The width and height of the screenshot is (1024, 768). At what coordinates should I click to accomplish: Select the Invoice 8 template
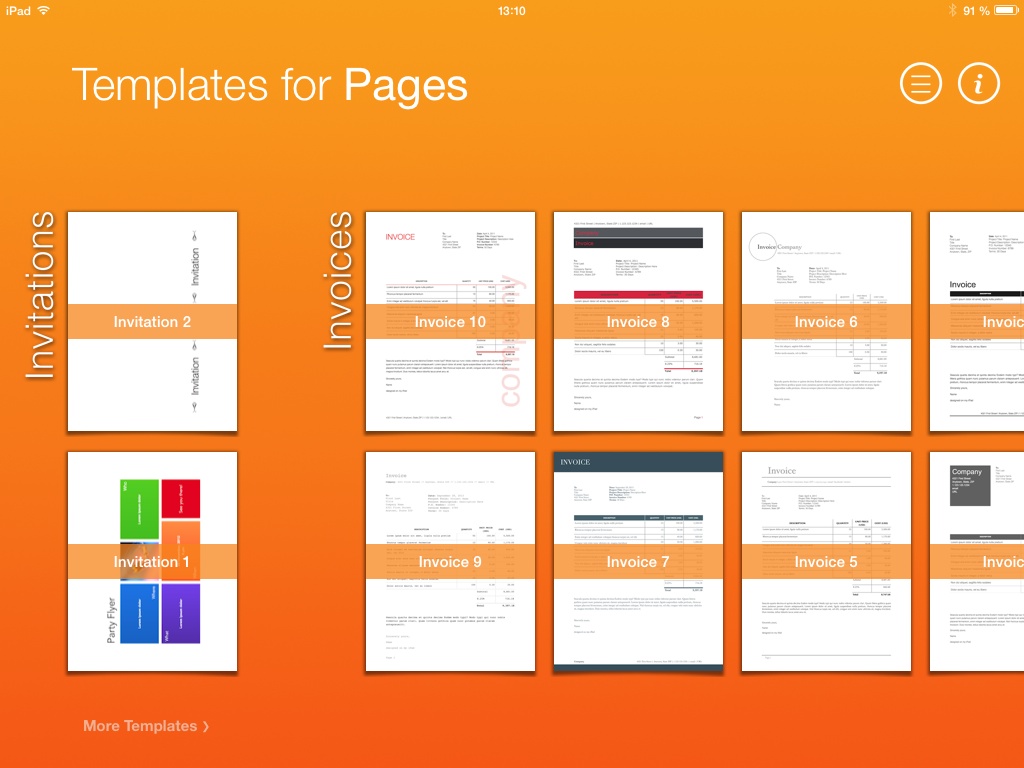click(x=638, y=322)
